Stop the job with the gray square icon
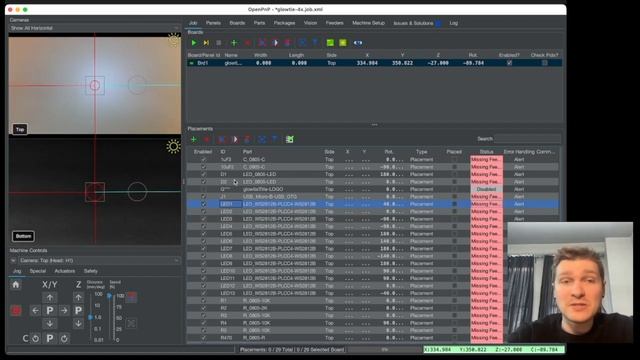Viewport: 640px width, 360px height. click(x=219, y=42)
